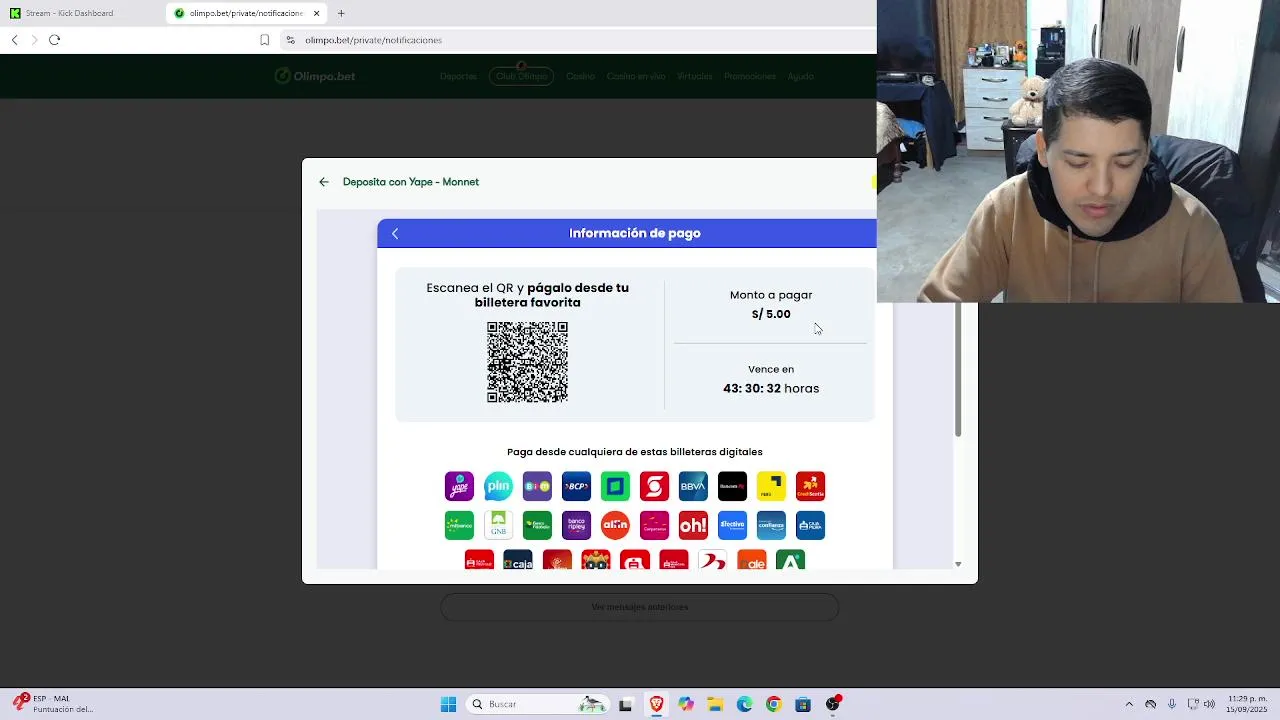
Task: Click the modal vertical scrollbar
Action: (x=957, y=370)
